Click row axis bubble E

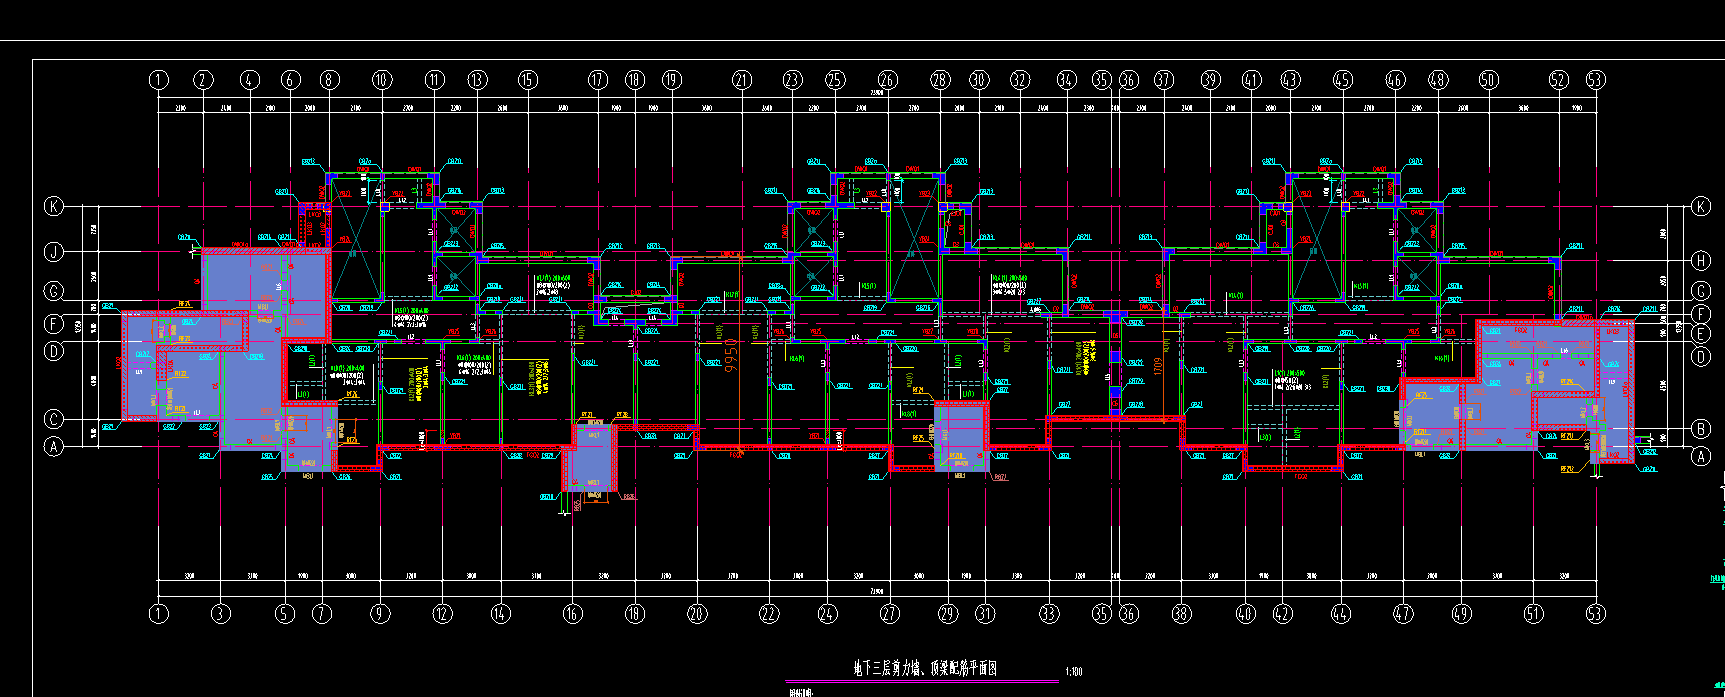(x=1701, y=333)
